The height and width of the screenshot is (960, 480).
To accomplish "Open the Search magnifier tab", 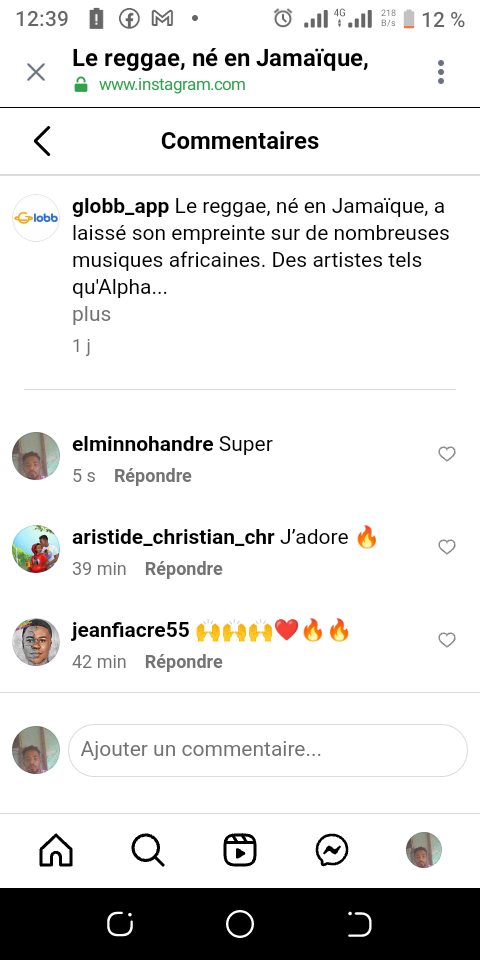I will (x=148, y=850).
